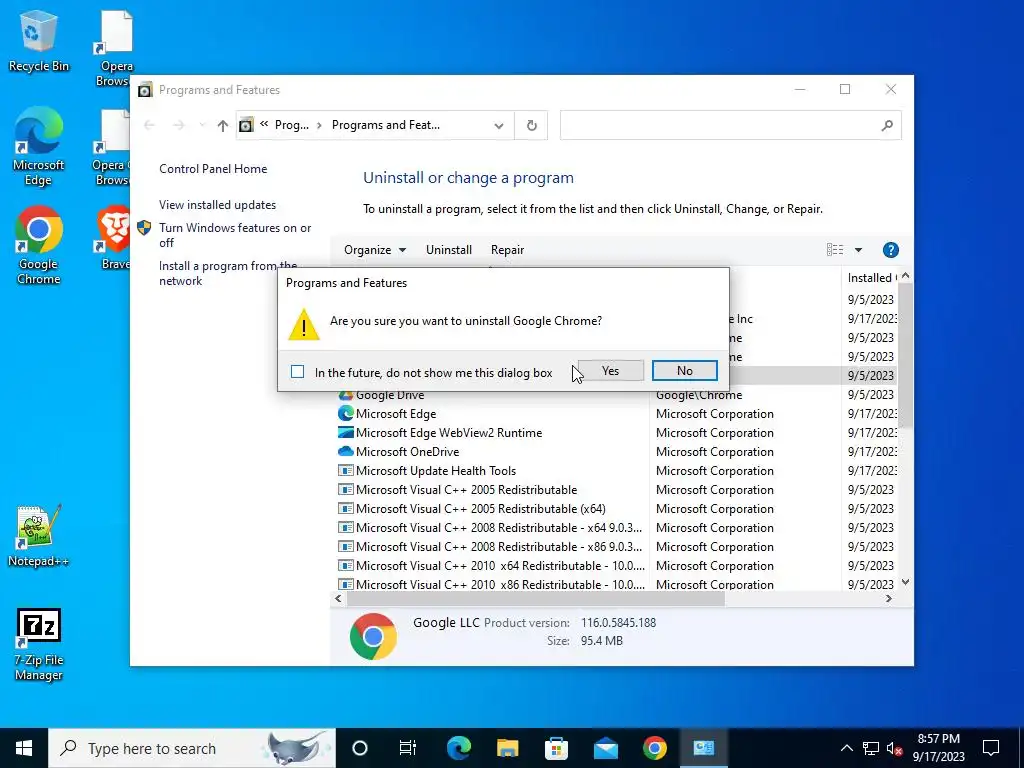Click the horizontal scrollbar right arrow
1024x768 pixels.
(889, 598)
